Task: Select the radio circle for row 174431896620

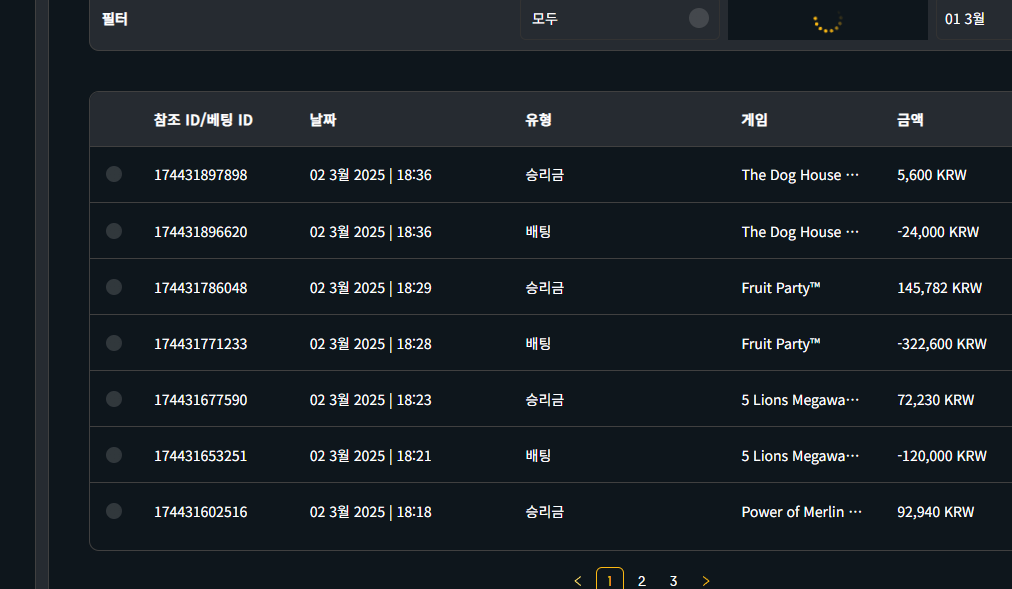Action: (x=114, y=231)
